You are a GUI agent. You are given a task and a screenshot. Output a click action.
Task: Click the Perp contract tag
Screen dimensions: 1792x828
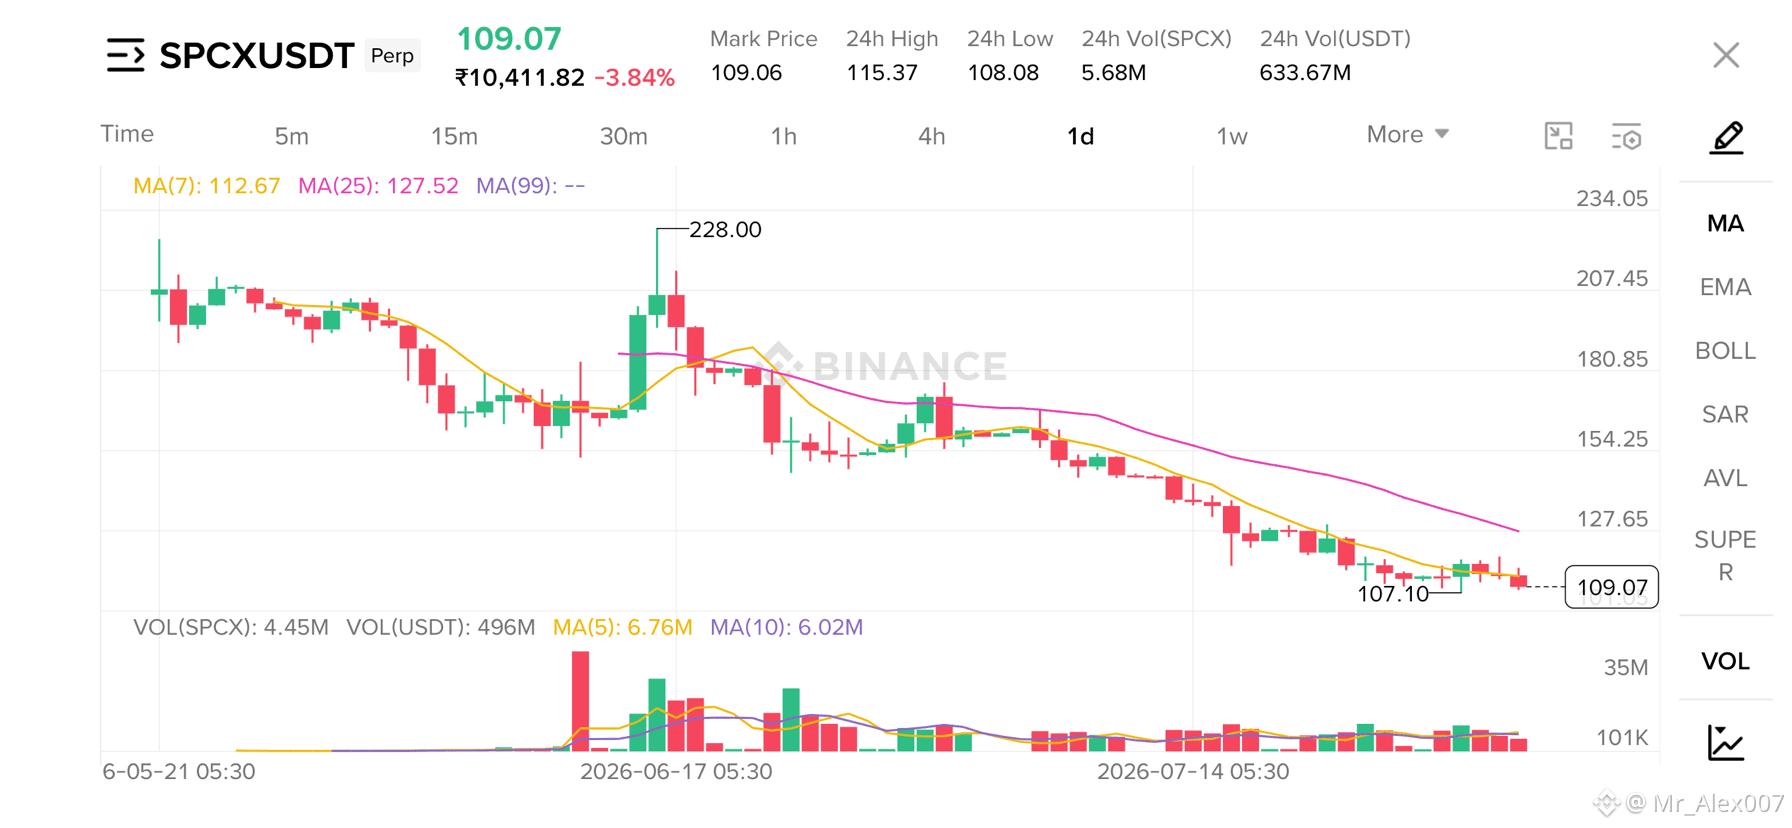point(392,55)
